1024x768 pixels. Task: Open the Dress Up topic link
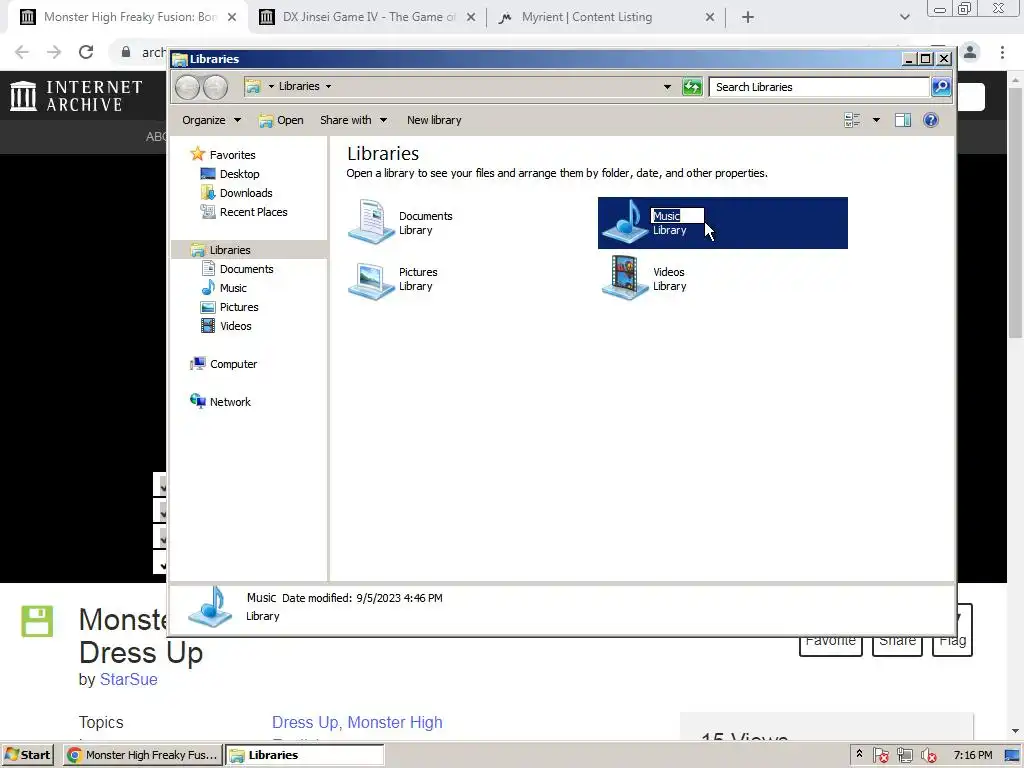tap(305, 722)
